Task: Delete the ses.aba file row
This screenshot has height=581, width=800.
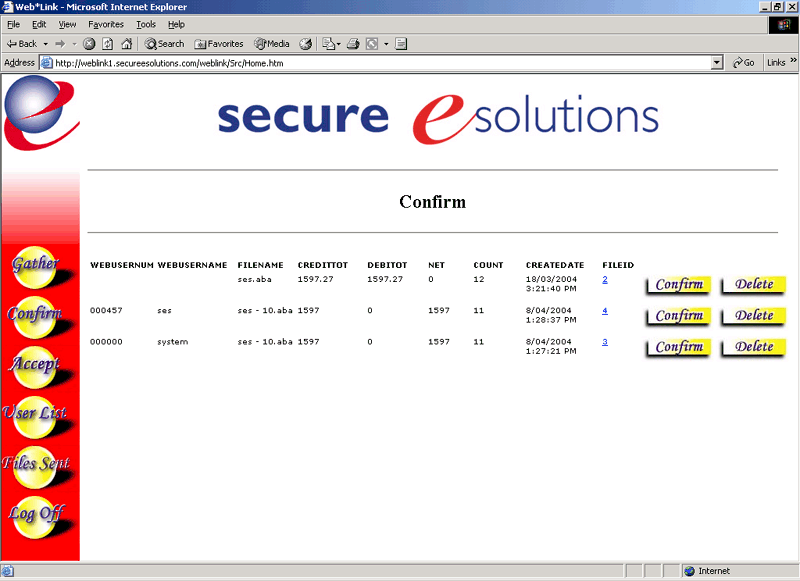Action: (753, 285)
